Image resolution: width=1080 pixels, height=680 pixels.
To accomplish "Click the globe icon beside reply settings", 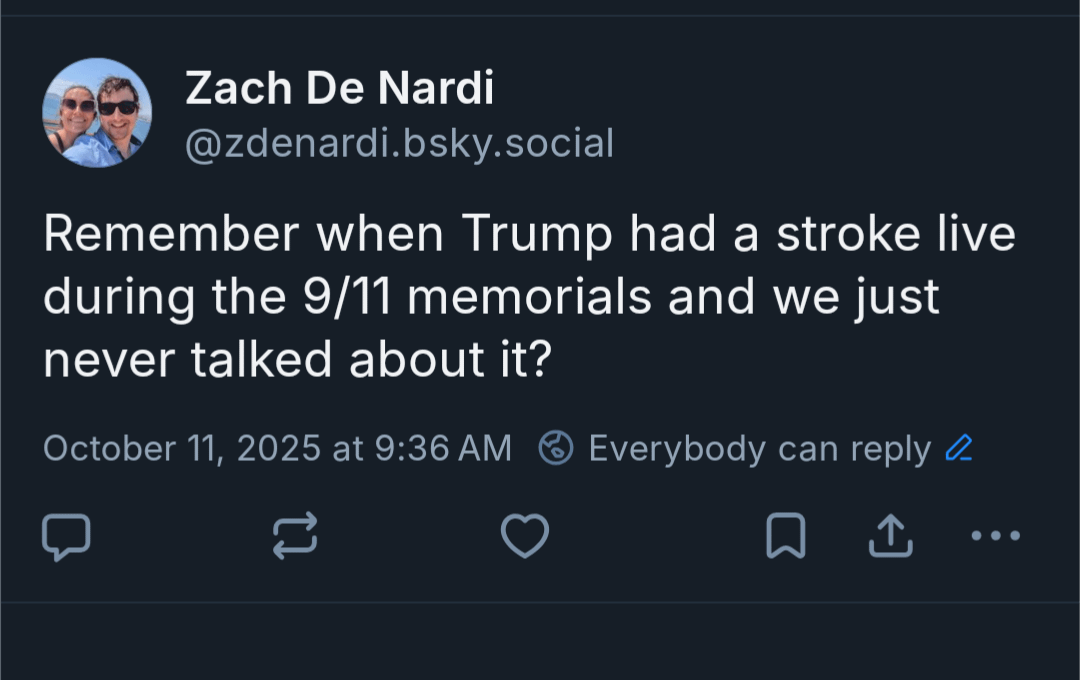I will 556,449.
